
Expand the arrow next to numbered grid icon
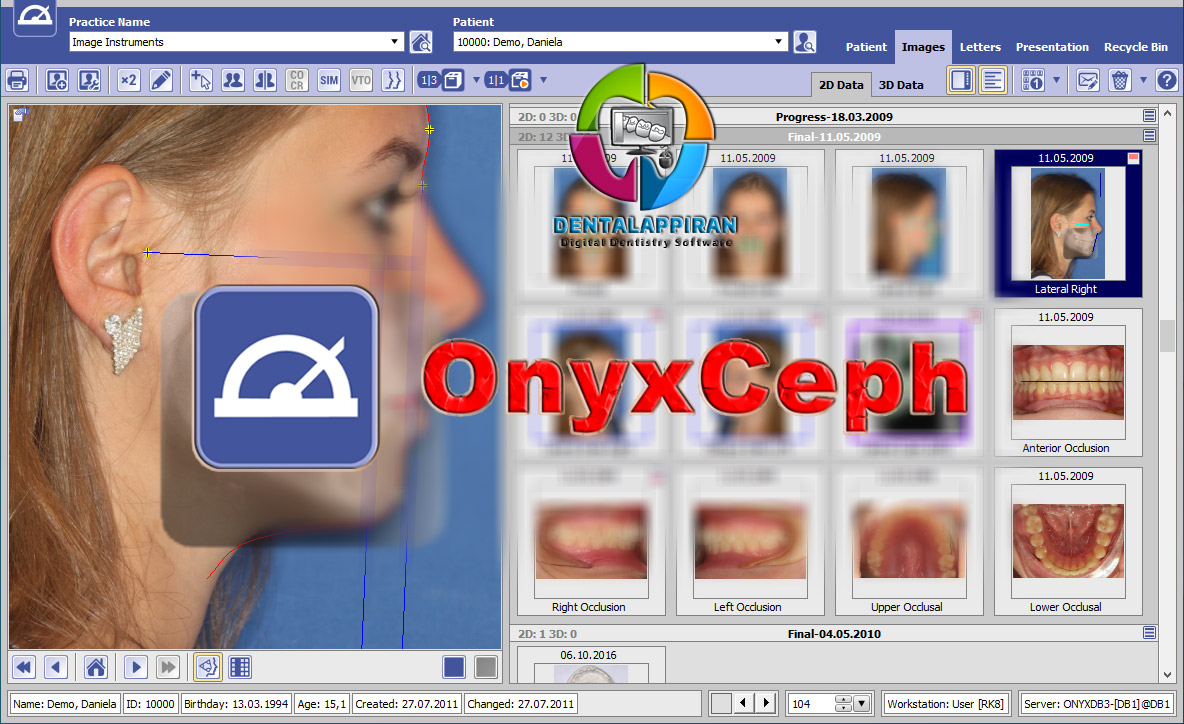(1056, 80)
